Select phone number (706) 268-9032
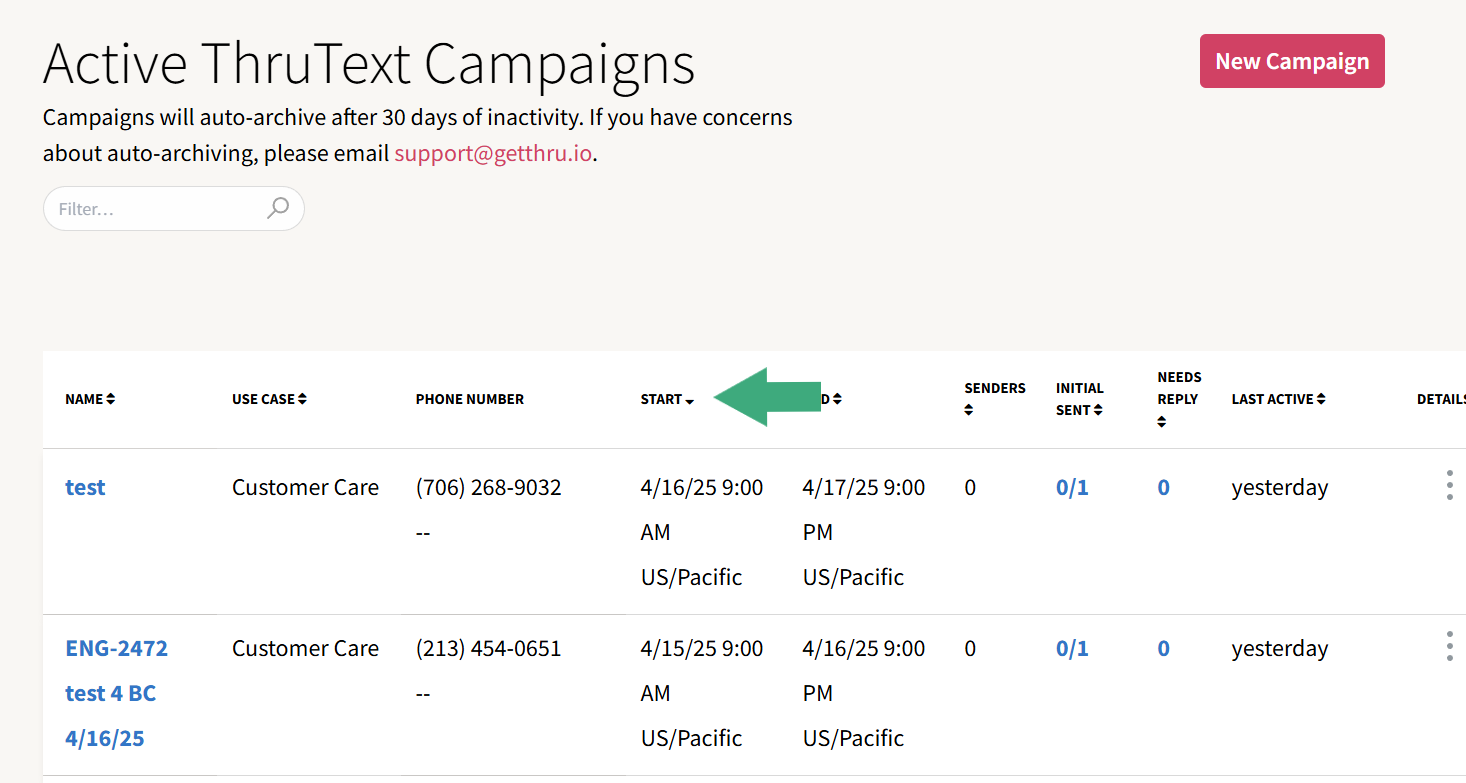 pos(489,487)
